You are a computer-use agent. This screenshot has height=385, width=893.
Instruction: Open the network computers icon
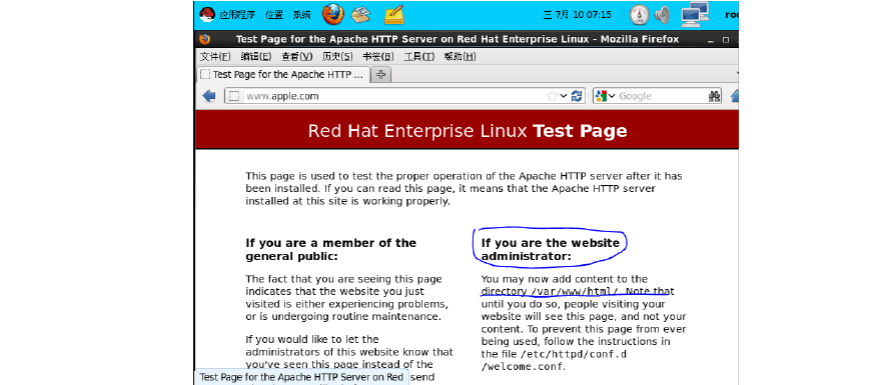(695, 15)
